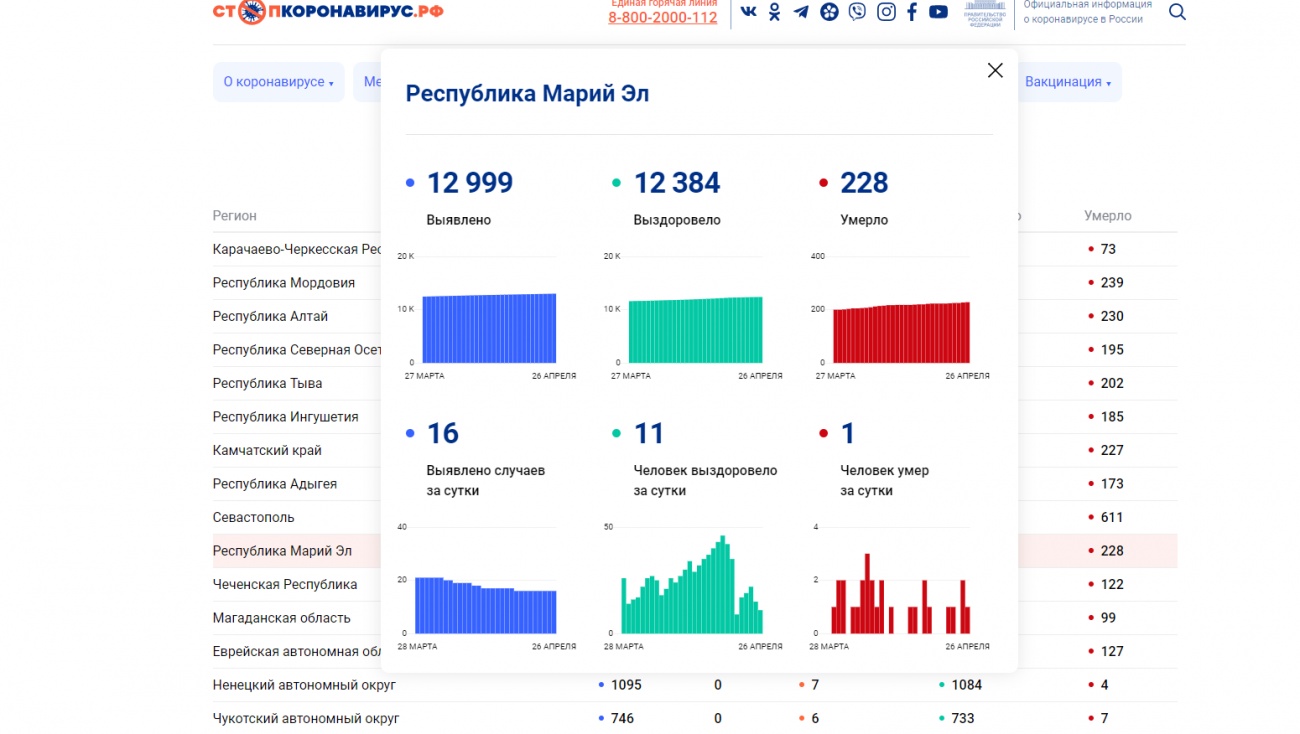Screen dimensions: 1300x734
Task: Open the VK social page icon
Action: point(748,12)
